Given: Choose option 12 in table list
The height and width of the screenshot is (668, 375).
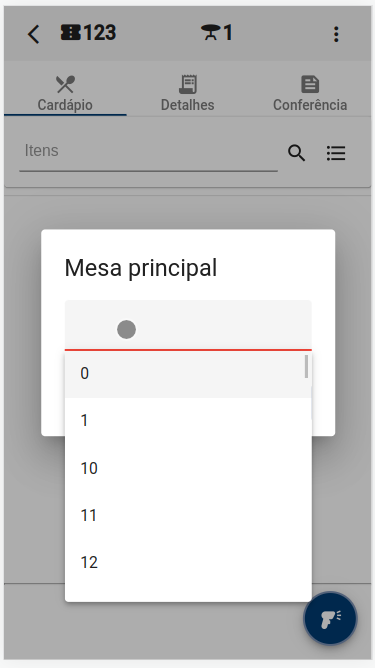Looking at the screenshot, I should [188, 563].
